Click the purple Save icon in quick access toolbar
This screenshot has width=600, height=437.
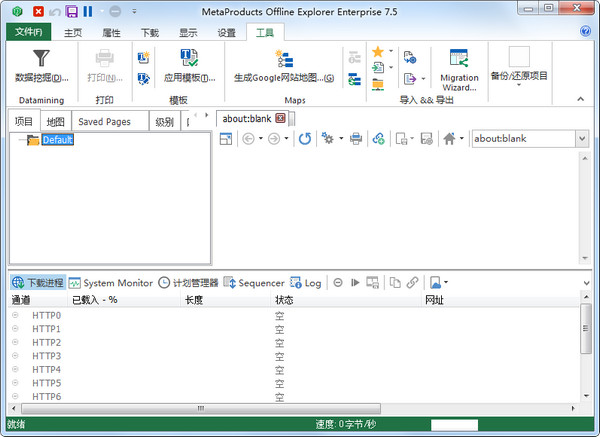tap(72, 11)
